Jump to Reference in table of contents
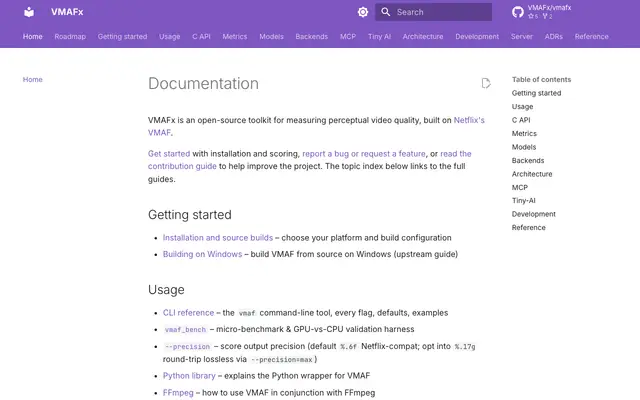 coord(529,227)
